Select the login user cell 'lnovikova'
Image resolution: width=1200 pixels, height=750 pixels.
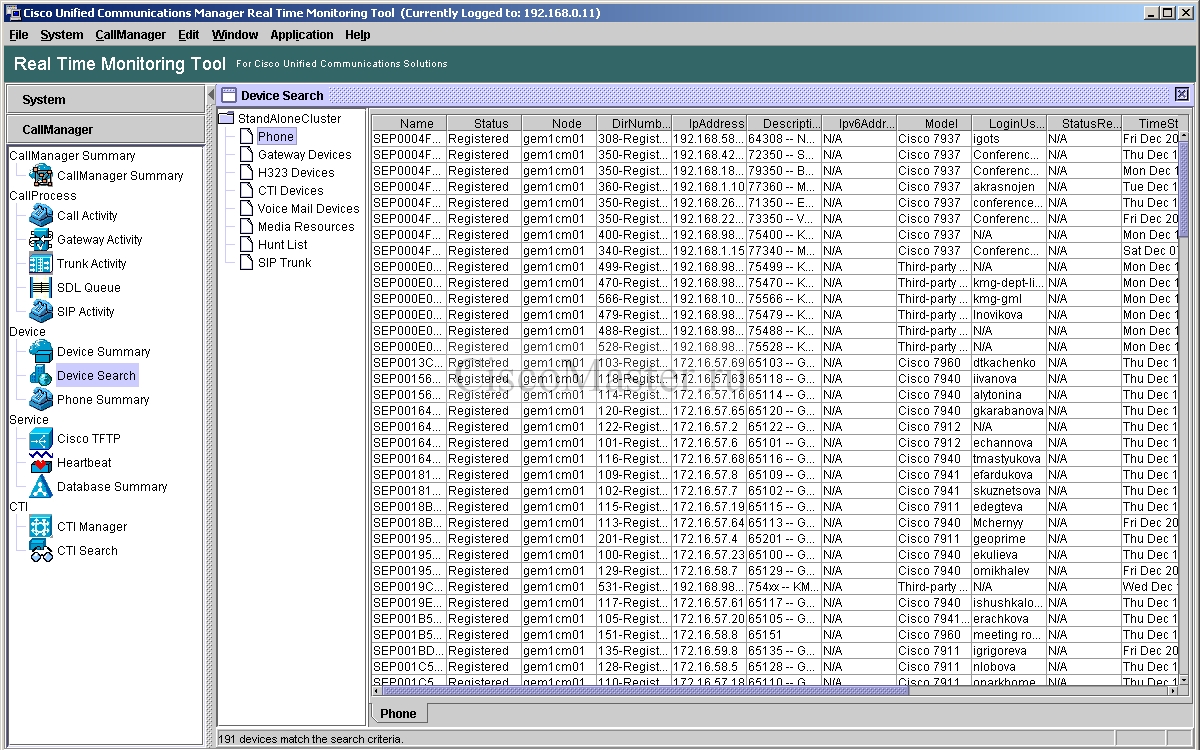click(x=1009, y=315)
